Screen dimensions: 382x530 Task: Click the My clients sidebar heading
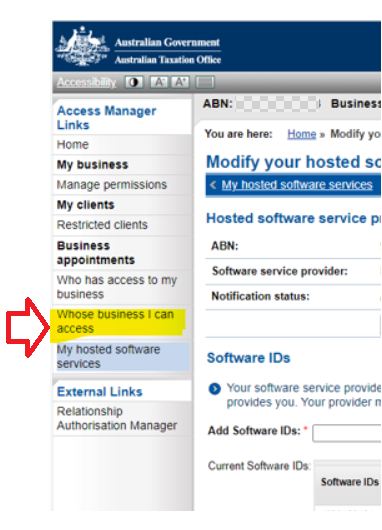click(x=86, y=205)
